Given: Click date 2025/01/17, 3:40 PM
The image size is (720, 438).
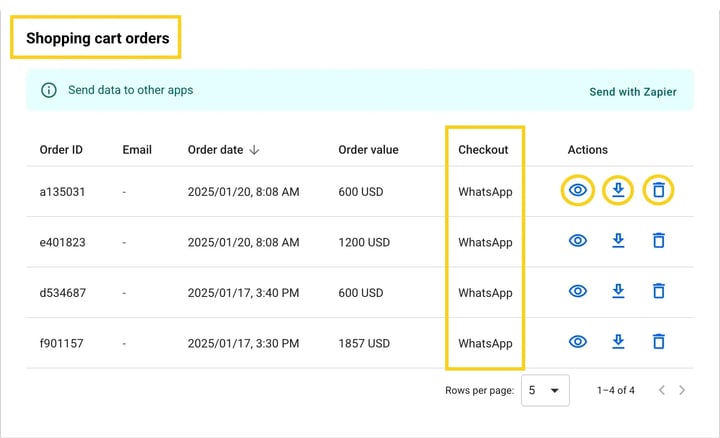Looking at the screenshot, I should (x=243, y=293).
